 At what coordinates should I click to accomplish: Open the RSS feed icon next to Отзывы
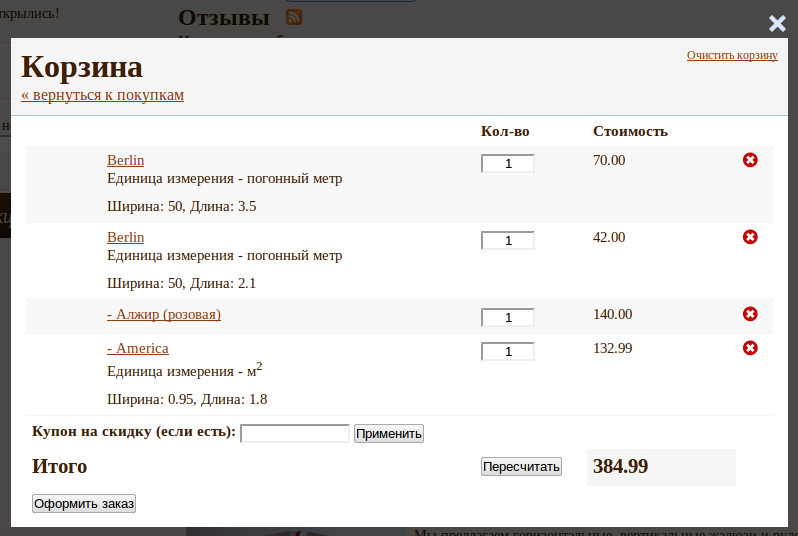pyautogui.click(x=294, y=17)
